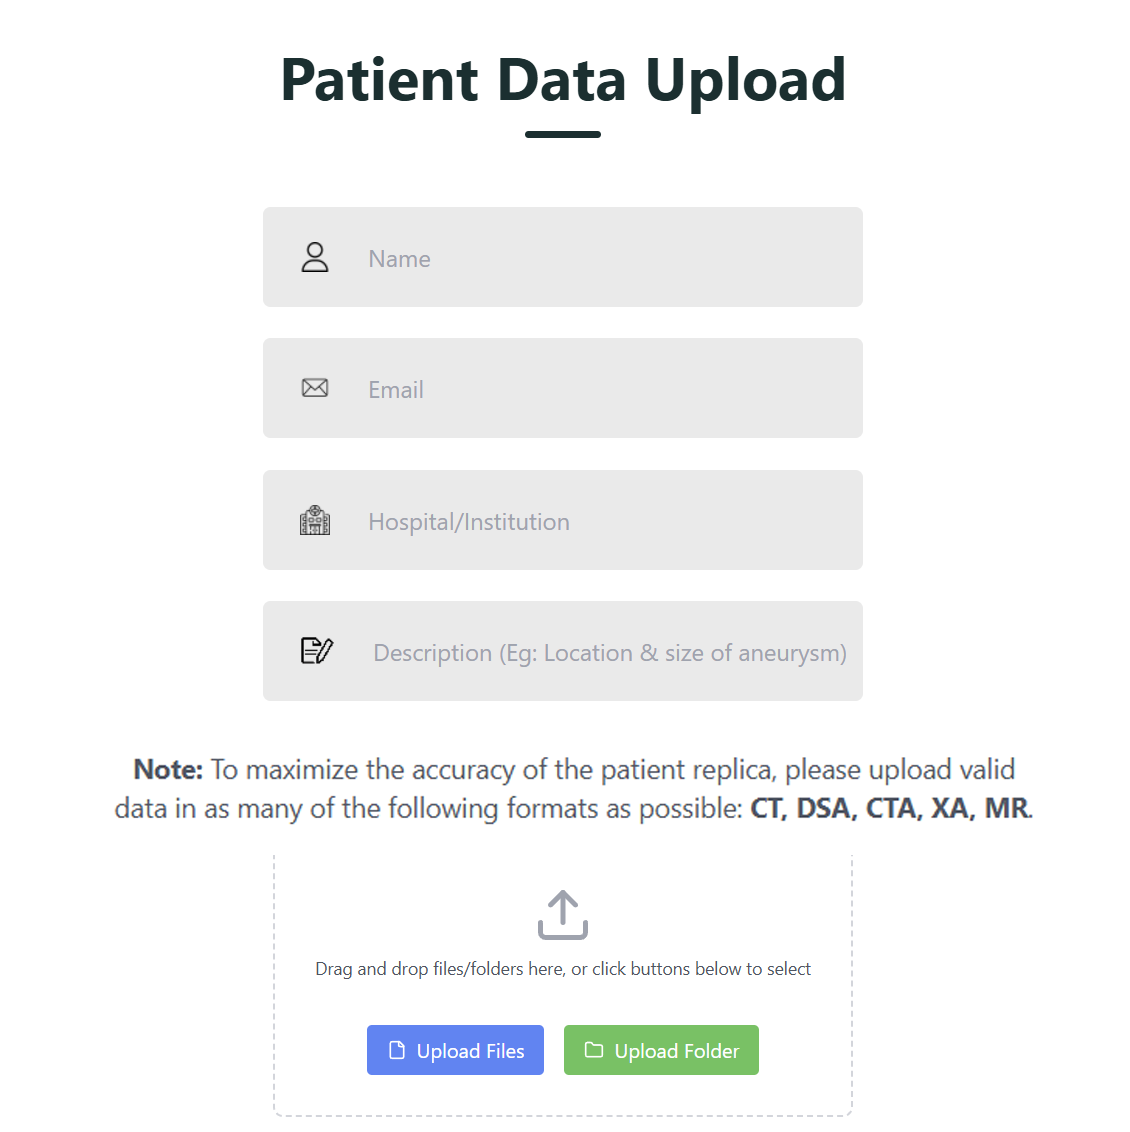Click the note-and-pencil Description icon
This screenshot has width=1130, height=1132.
[316, 651]
